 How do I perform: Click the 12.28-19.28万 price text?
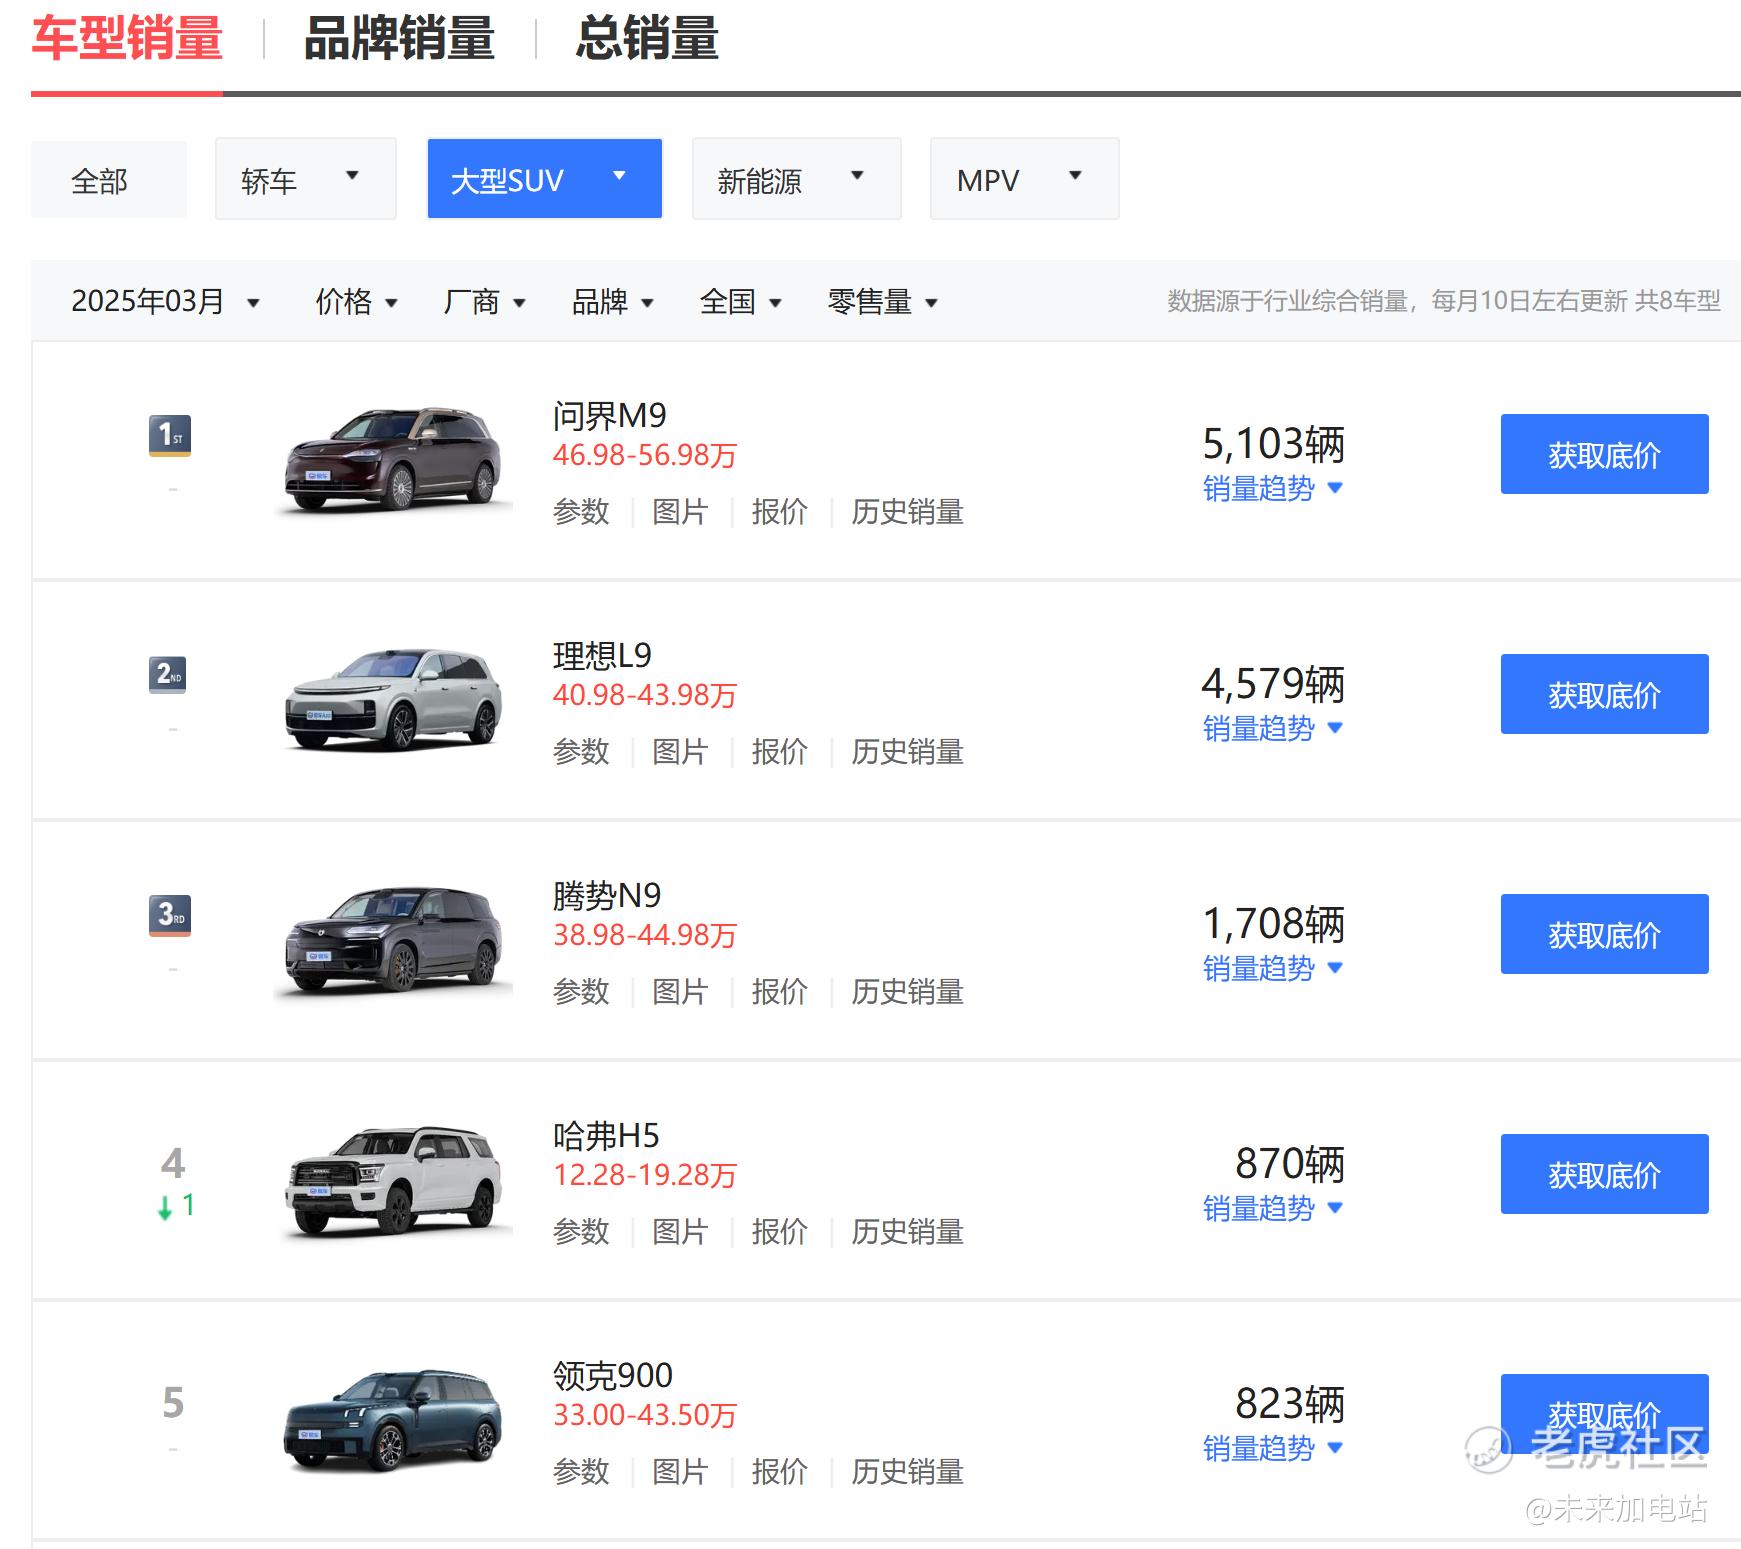click(x=645, y=1175)
